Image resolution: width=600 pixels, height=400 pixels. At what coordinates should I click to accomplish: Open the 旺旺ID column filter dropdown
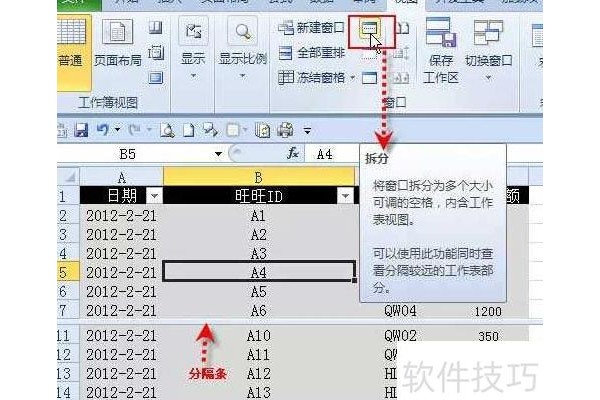(345, 196)
